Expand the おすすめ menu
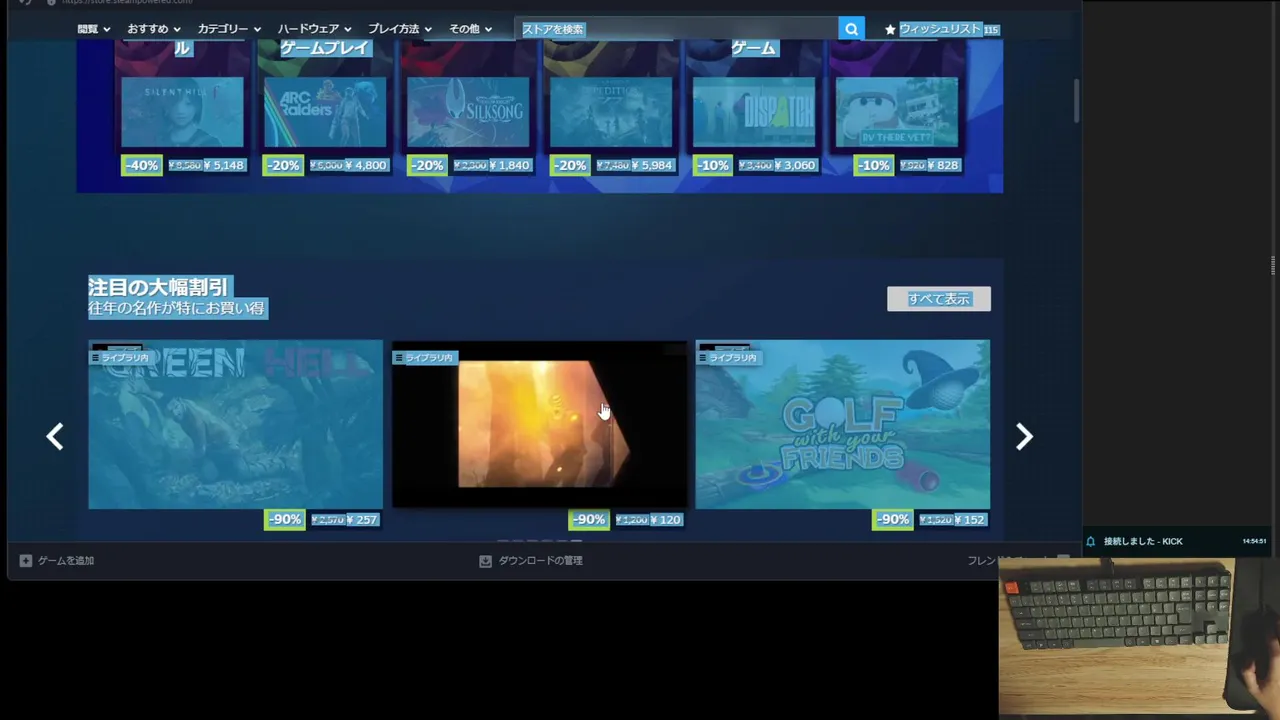This screenshot has width=1280, height=720. click(x=154, y=29)
